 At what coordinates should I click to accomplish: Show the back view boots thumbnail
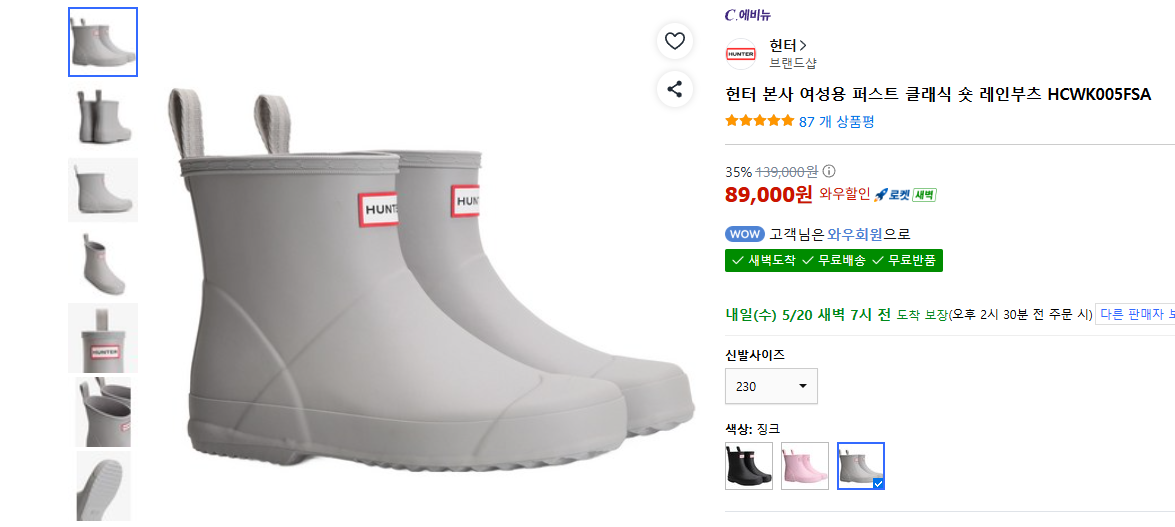click(103, 115)
